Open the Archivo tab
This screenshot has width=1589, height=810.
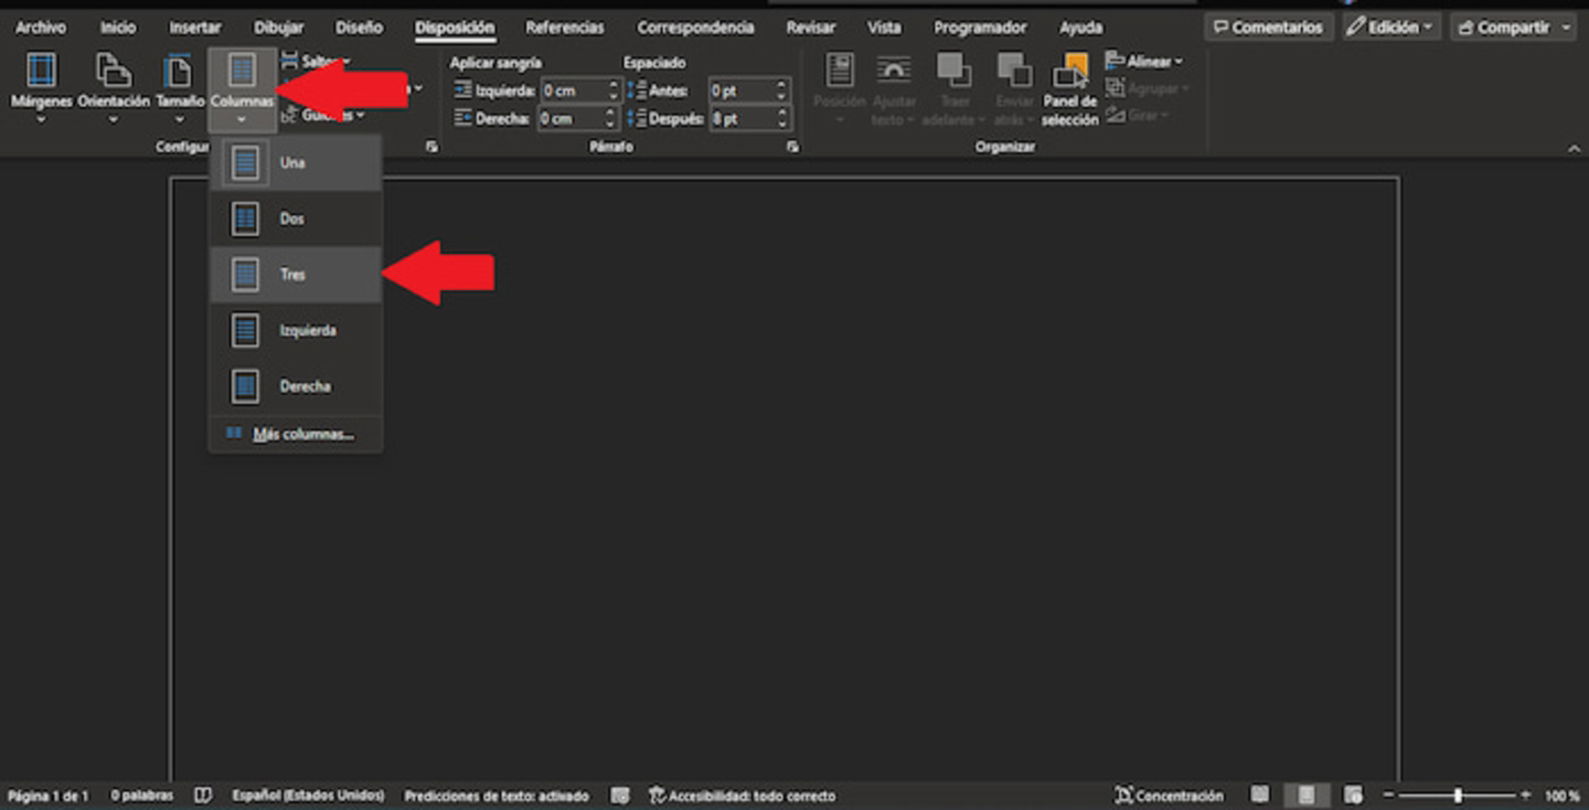(40, 27)
